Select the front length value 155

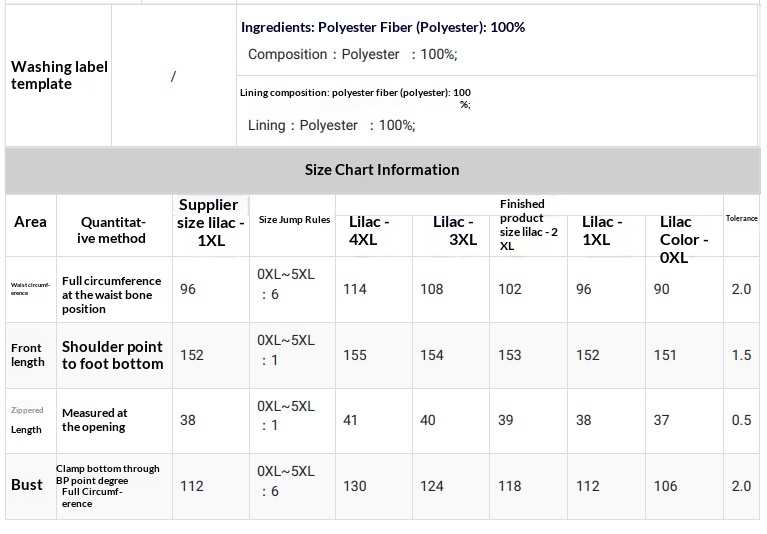pyautogui.click(x=355, y=355)
